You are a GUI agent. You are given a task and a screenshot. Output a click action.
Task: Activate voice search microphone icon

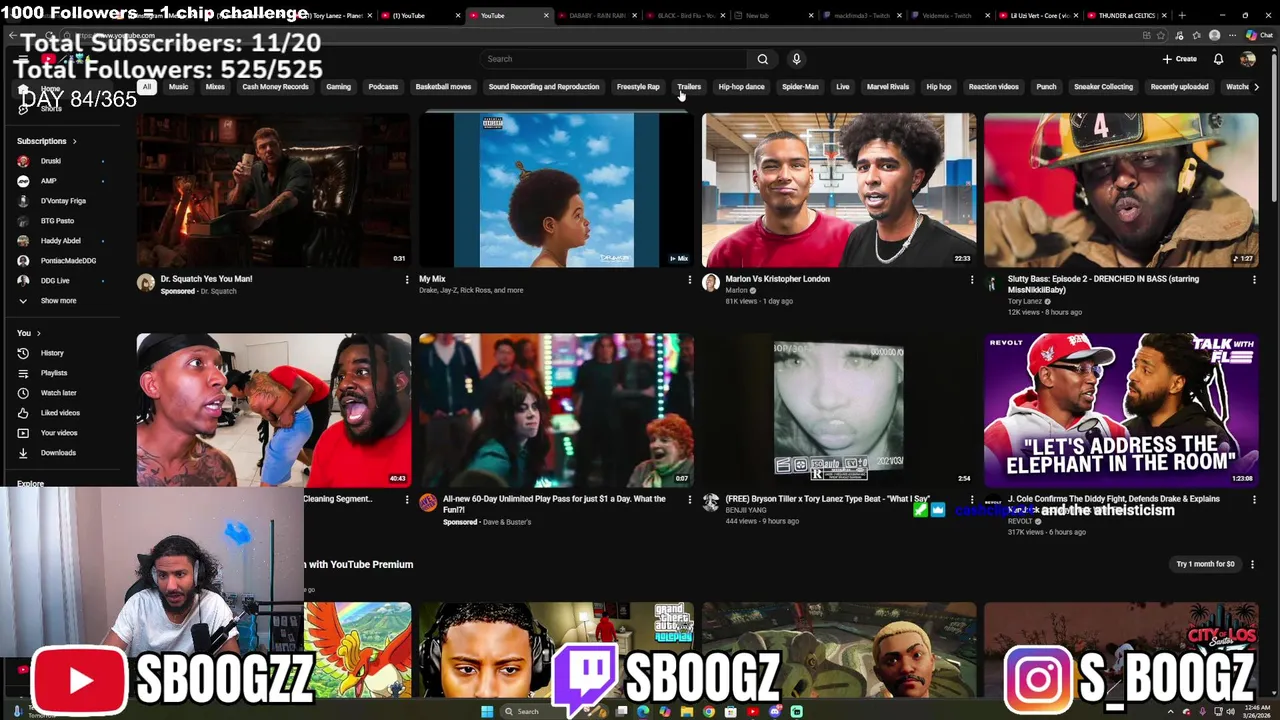coord(796,59)
